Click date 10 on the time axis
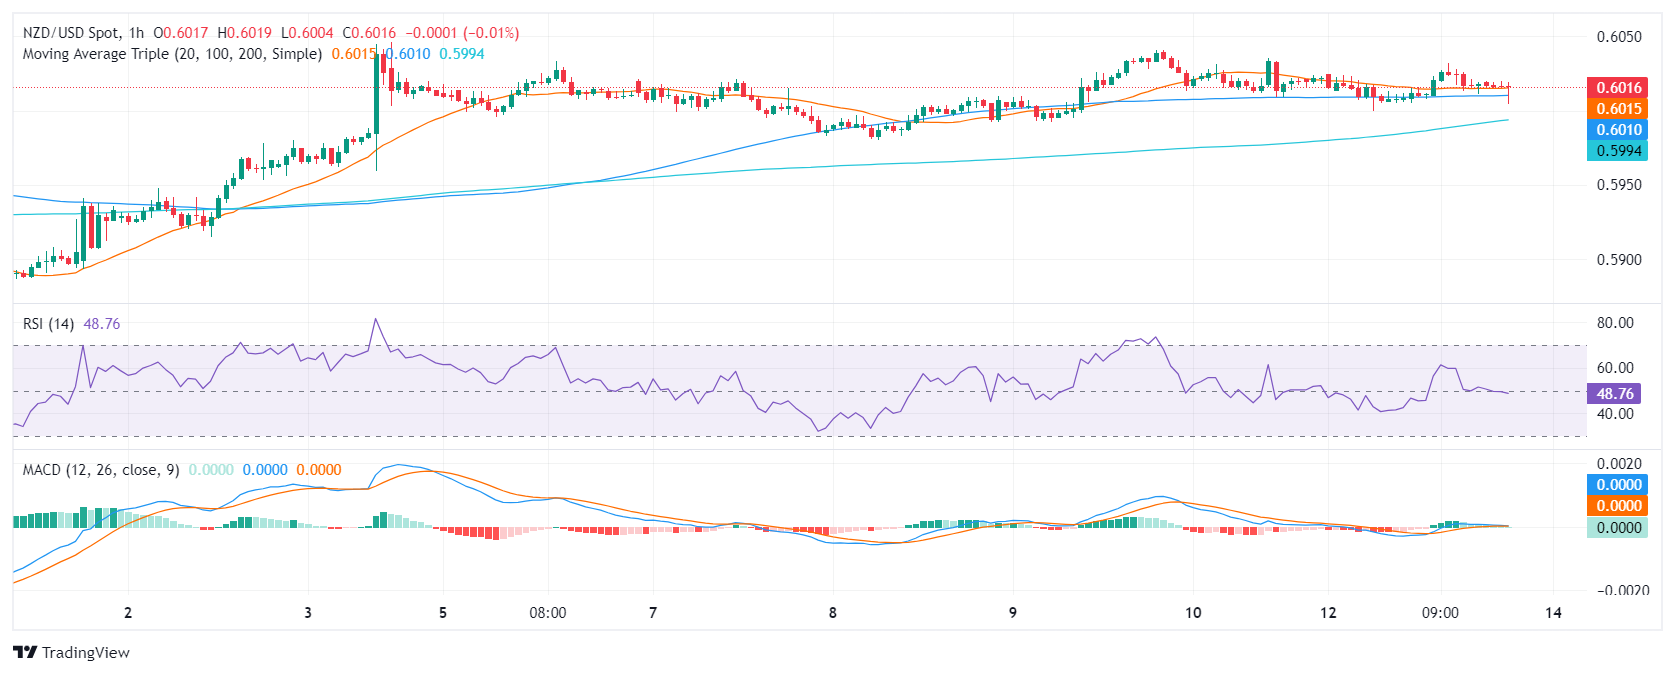 tap(1193, 613)
